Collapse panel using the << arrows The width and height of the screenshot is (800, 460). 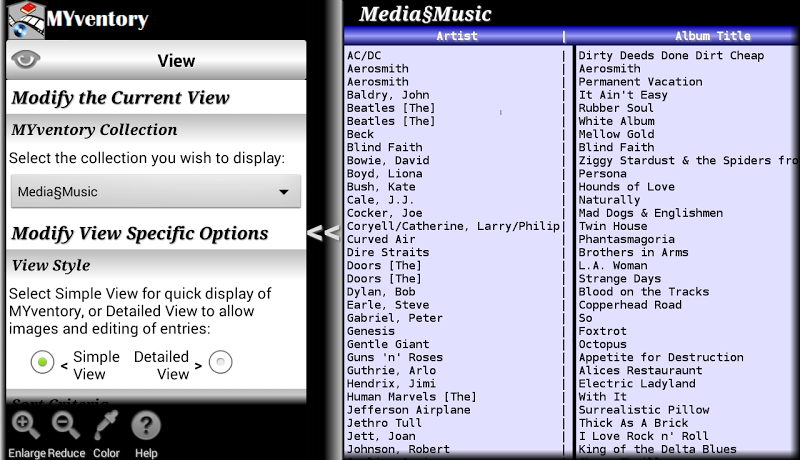point(323,233)
